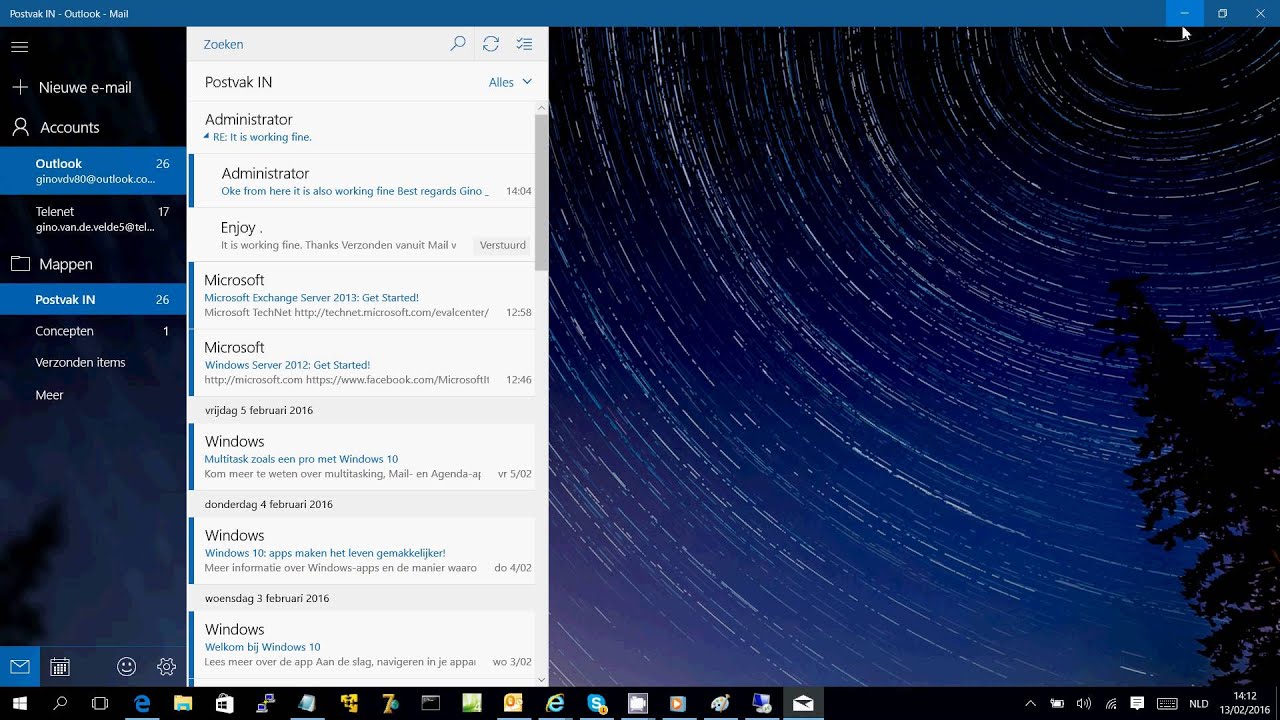Open the command prompt taskbar icon
This screenshot has height=720, width=1280.
coord(431,703)
